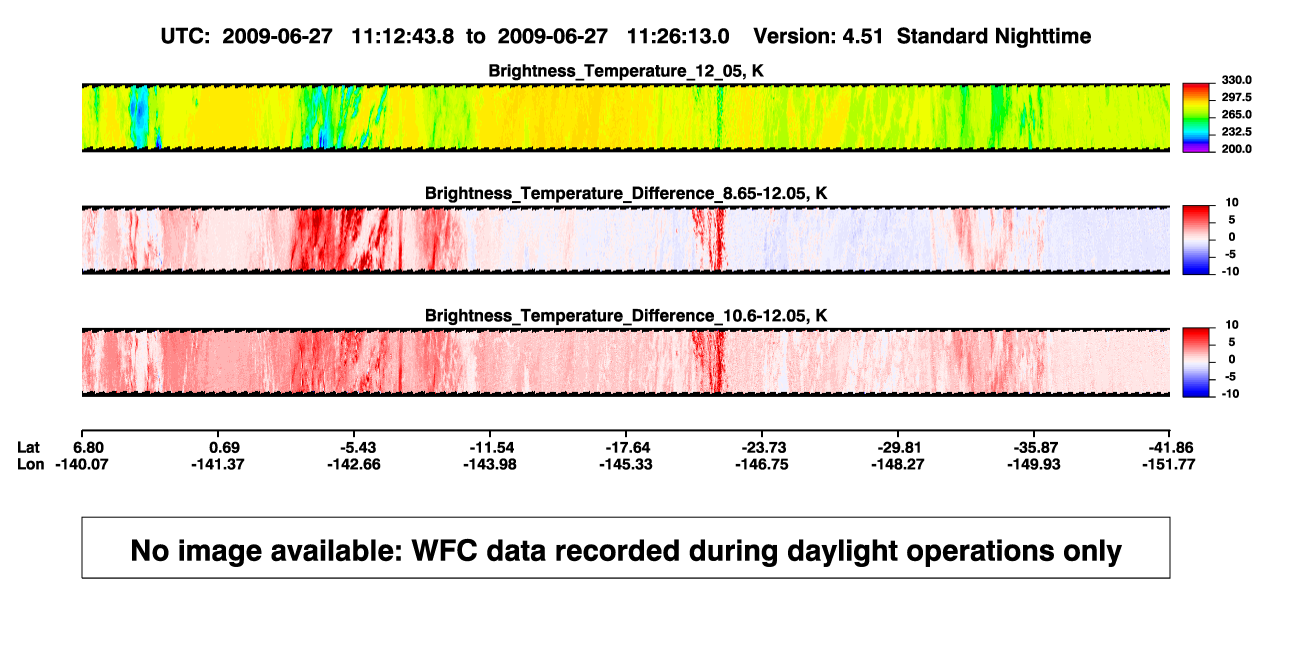Click longitude value "-151.77"

[1170, 464]
